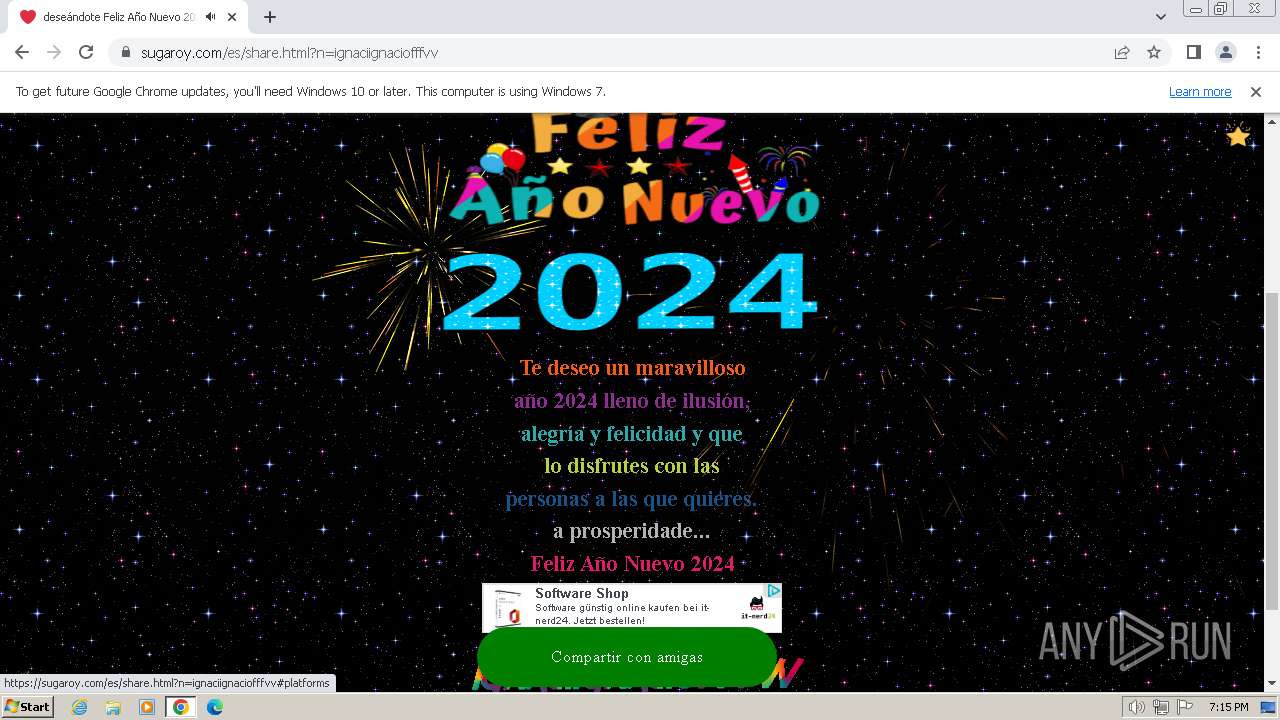Viewport: 1280px width, 720px height.
Task: Click the text 'lo disfrutes con las'
Action: (x=632, y=466)
